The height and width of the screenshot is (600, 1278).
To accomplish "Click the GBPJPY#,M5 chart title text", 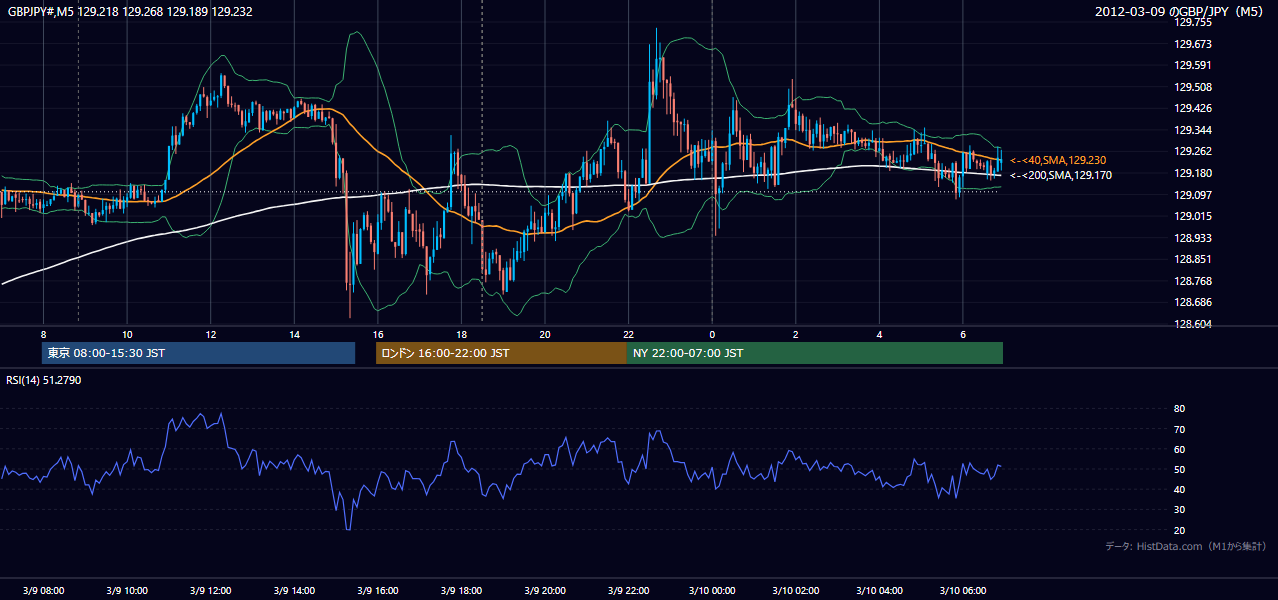I will (130, 12).
